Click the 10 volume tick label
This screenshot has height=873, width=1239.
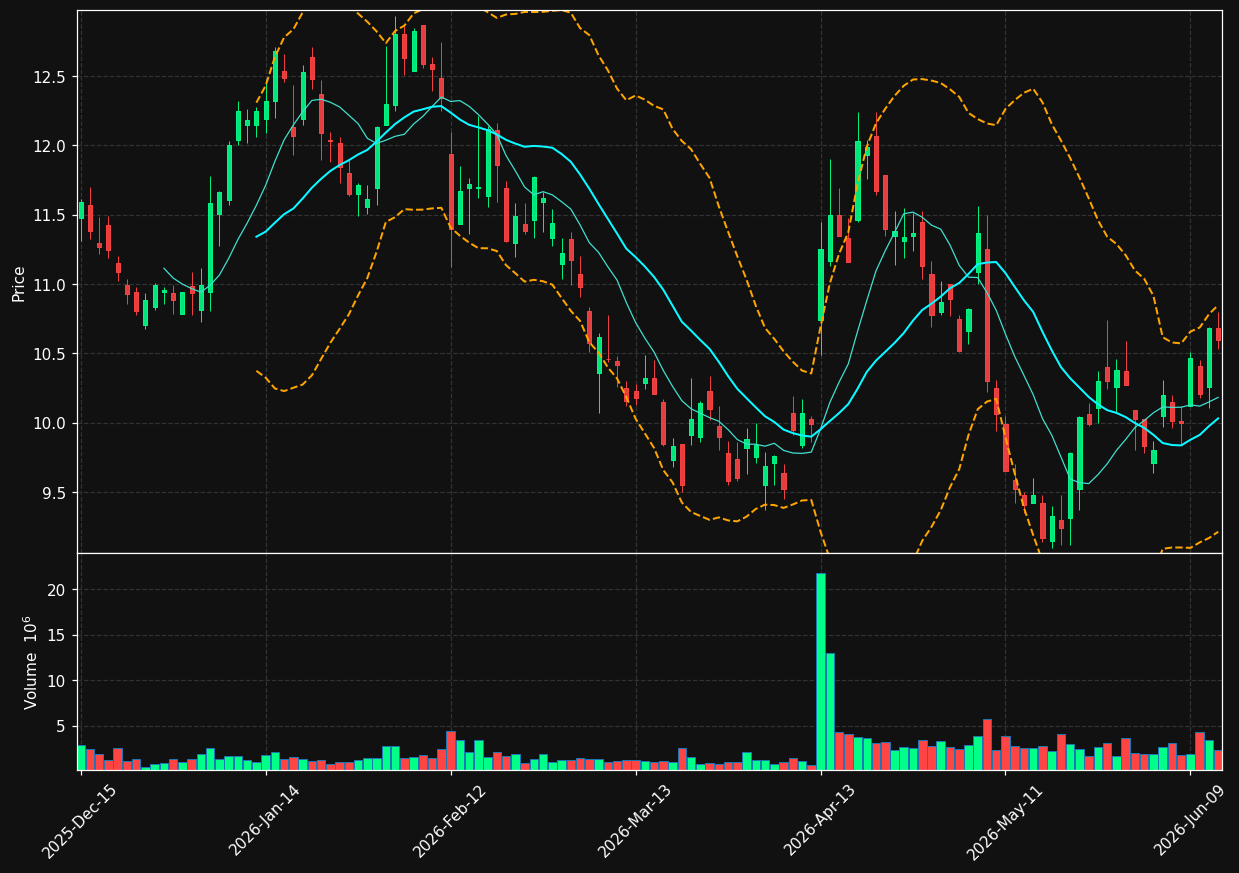pyautogui.click(x=59, y=681)
